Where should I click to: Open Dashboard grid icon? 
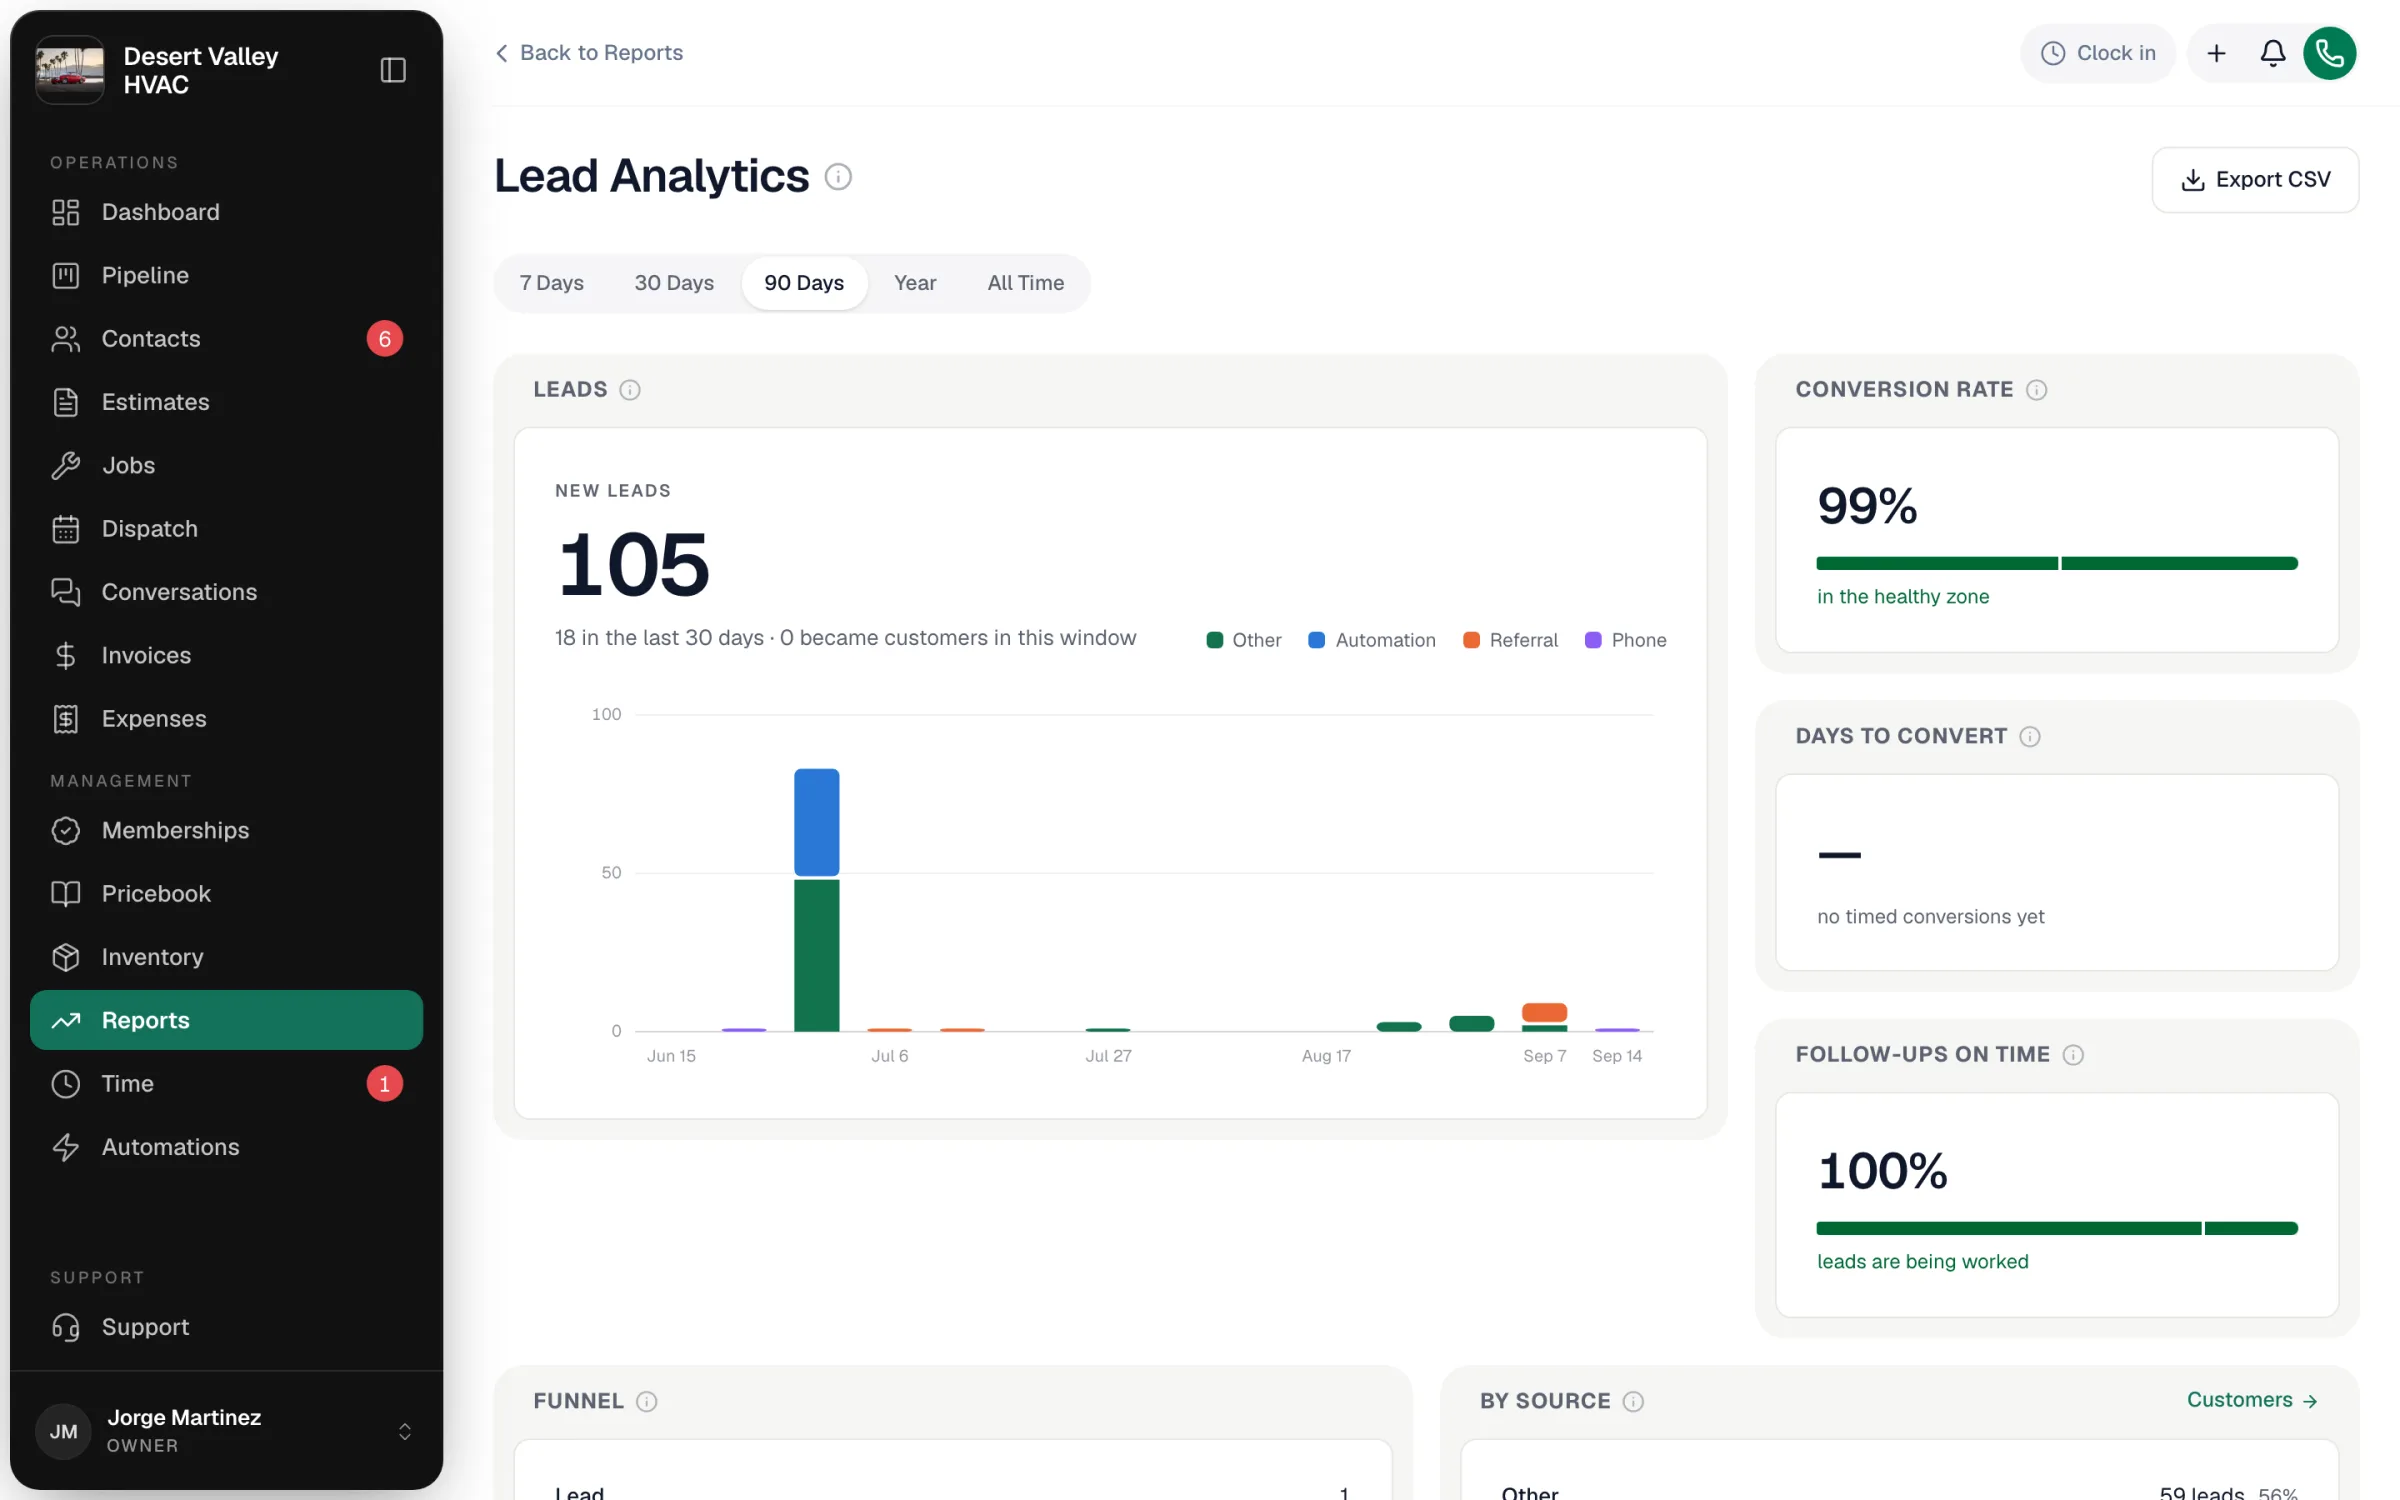pos(66,212)
